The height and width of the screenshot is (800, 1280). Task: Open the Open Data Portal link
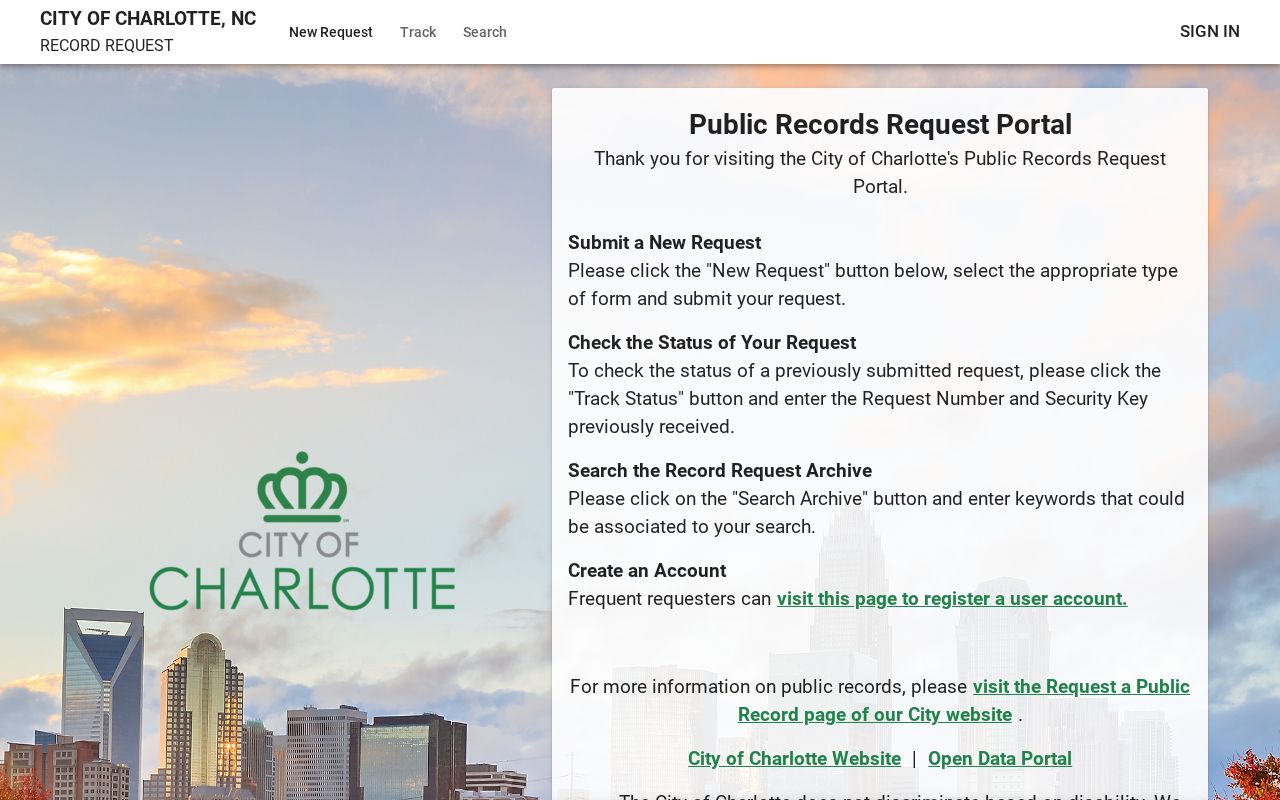click(x=1000, y=758)
